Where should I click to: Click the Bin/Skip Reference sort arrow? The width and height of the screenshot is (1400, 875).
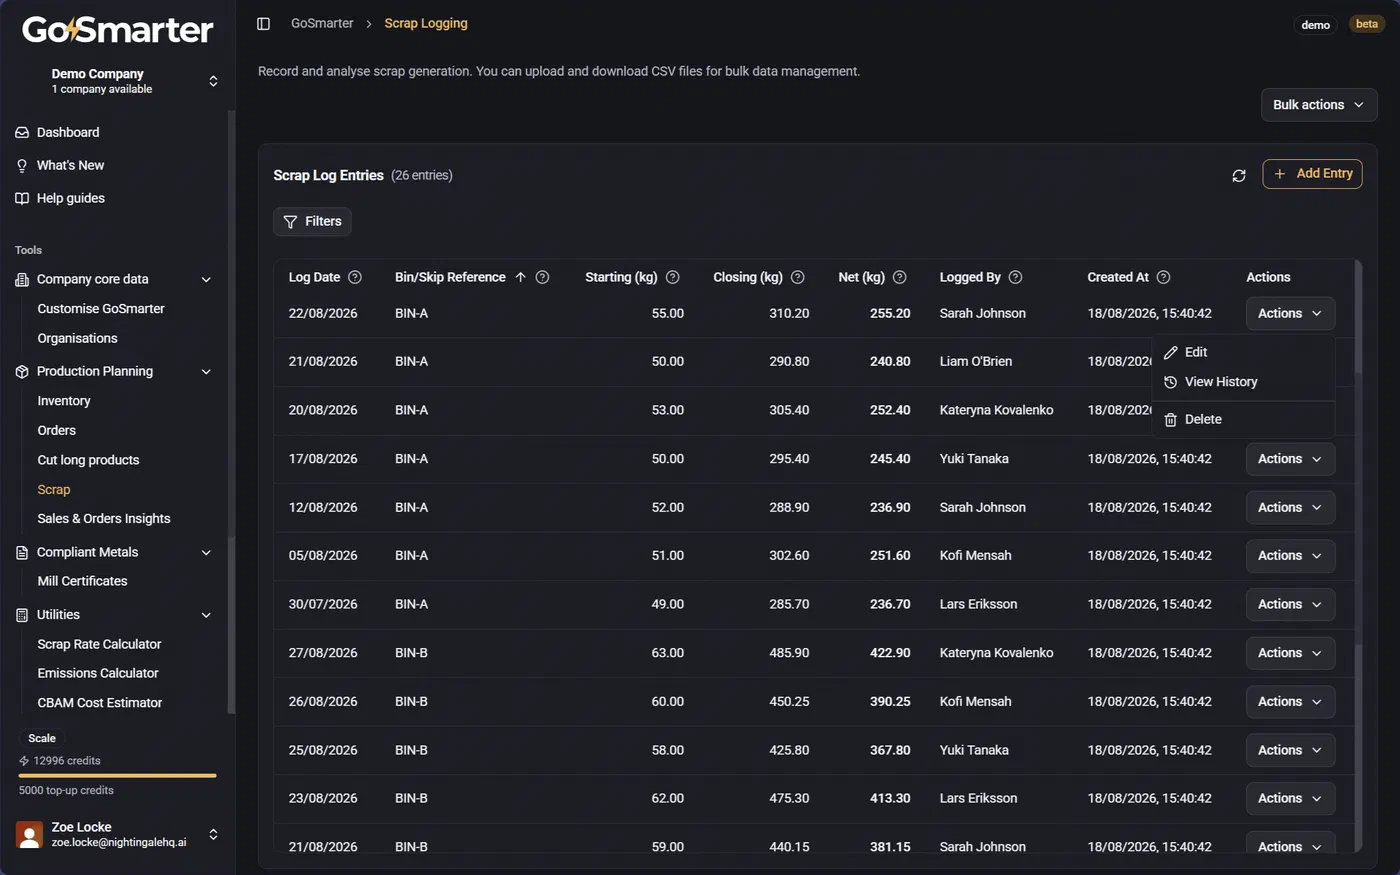520,277
